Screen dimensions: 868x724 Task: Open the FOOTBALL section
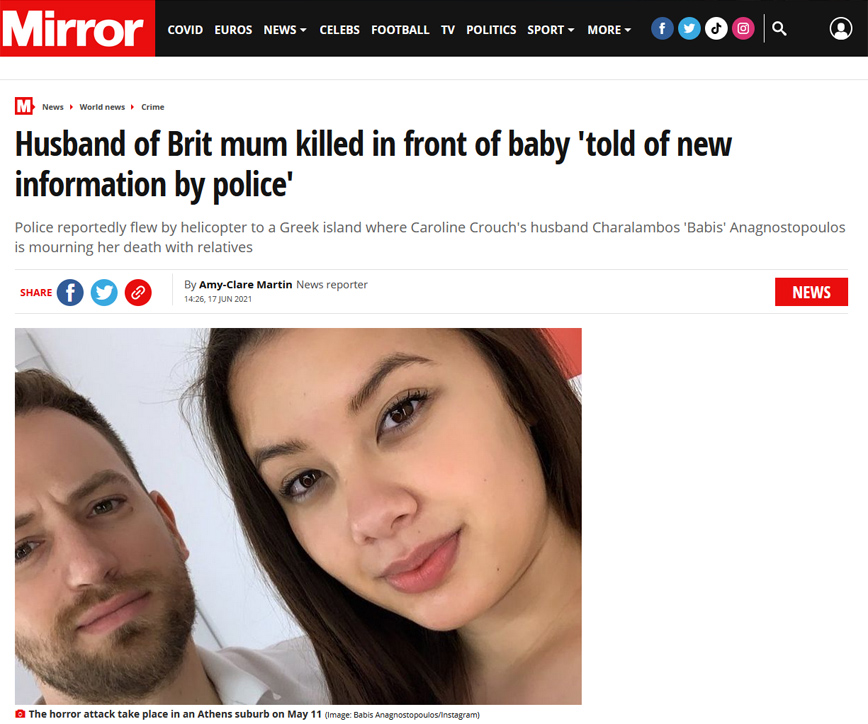(400, 30)
